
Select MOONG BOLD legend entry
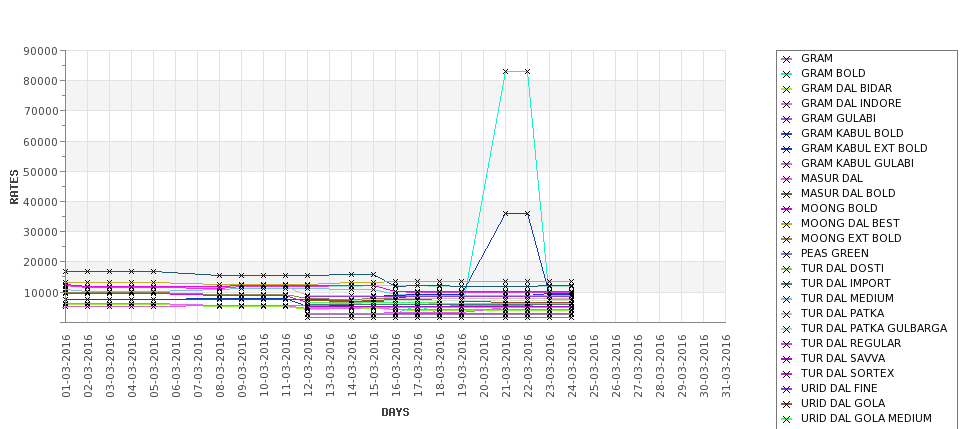click(x=839, y=208)
